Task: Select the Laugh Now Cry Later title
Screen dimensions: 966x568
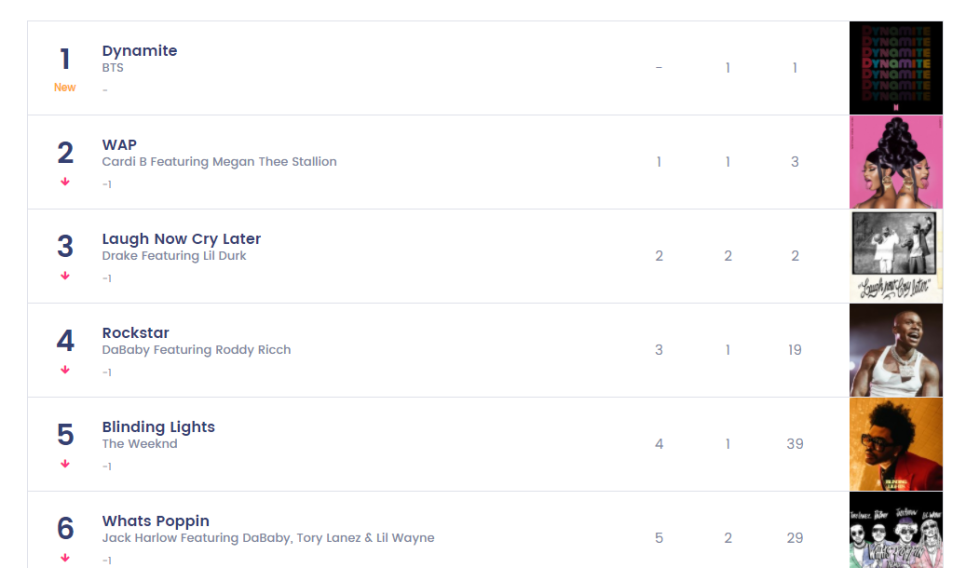Action: click(181, 239)
